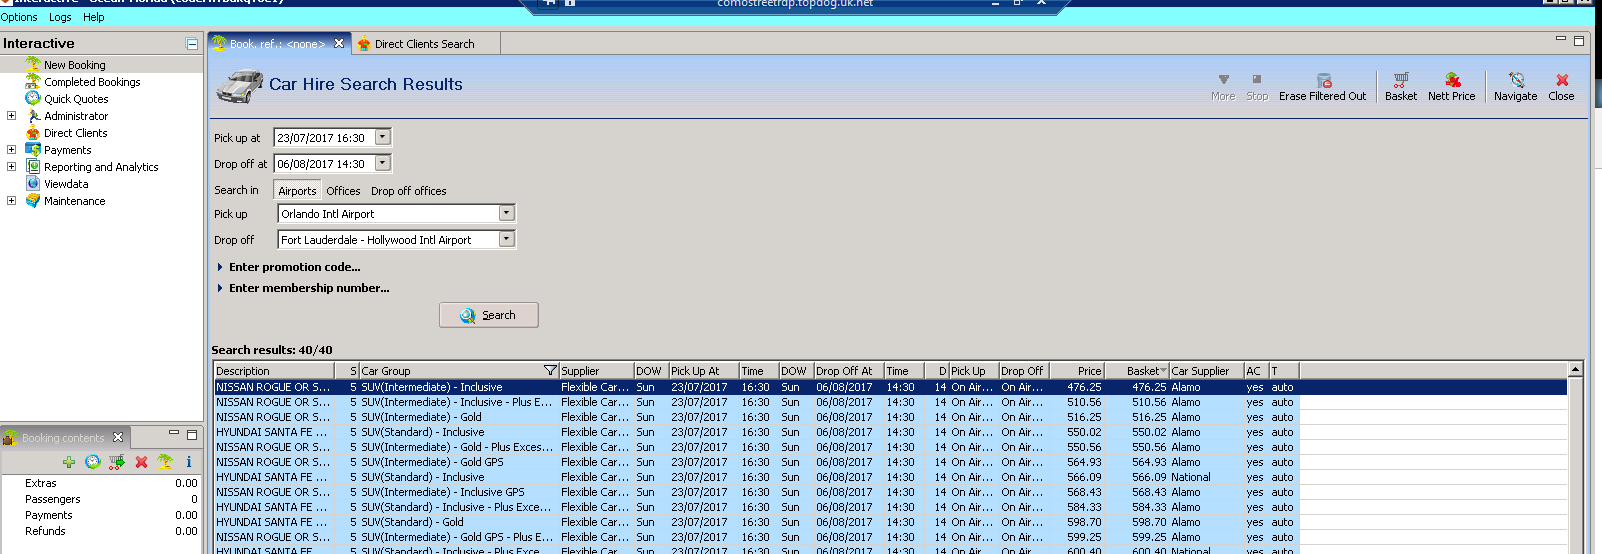This screenshot has height=554, width=1602.
Task: Click the Nett Price toolbar icon
Action: (1452, 80)
